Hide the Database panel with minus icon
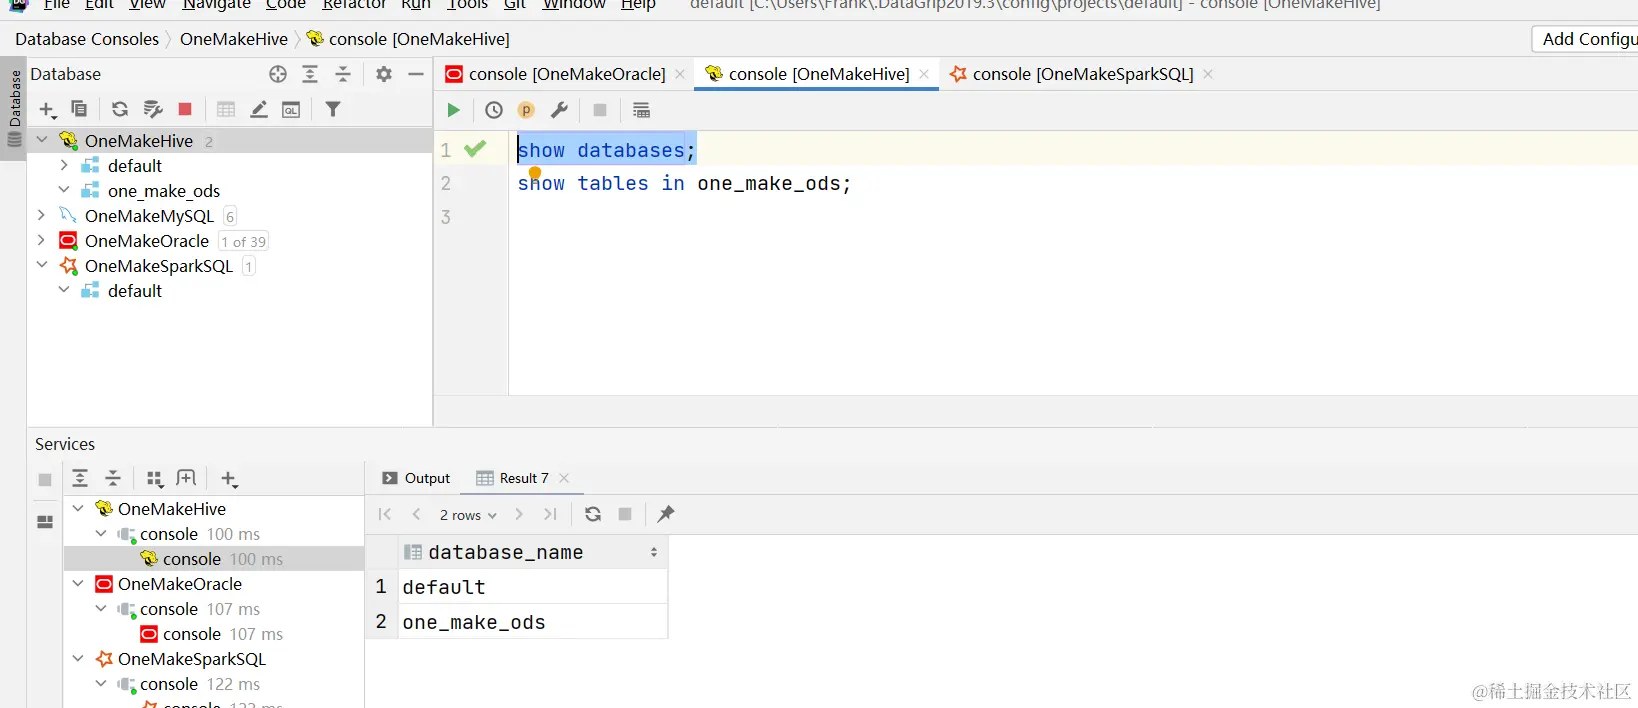The width and height of the screenshot is (1638, 708). (416, 74)
